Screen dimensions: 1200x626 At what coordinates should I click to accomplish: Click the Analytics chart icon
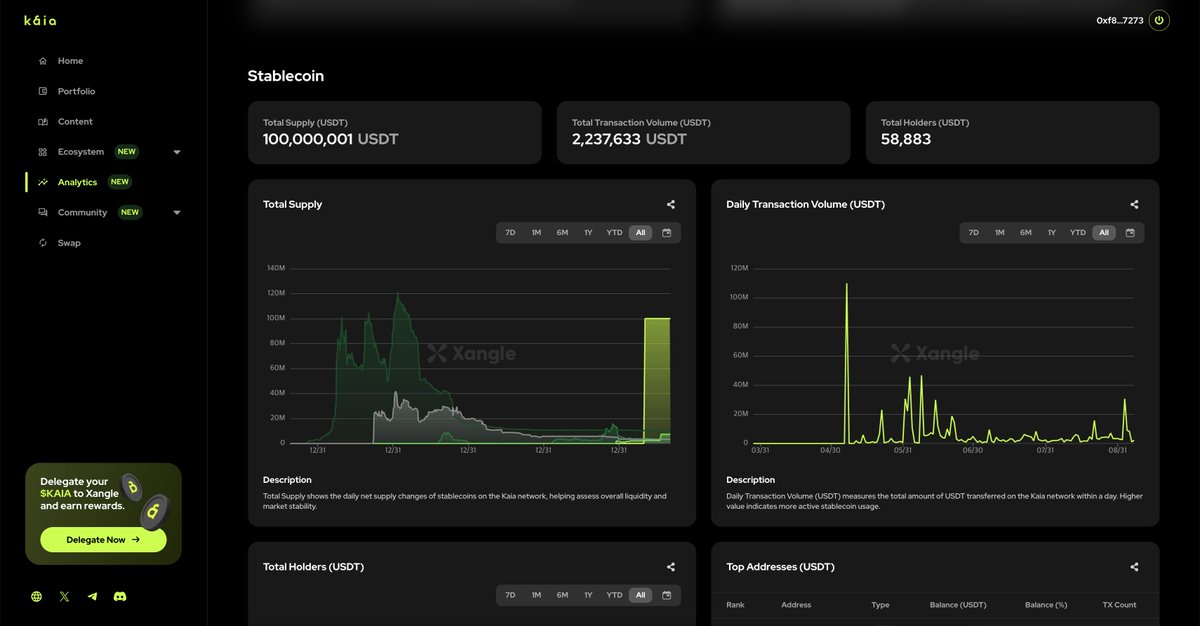[x=43, y=182]
